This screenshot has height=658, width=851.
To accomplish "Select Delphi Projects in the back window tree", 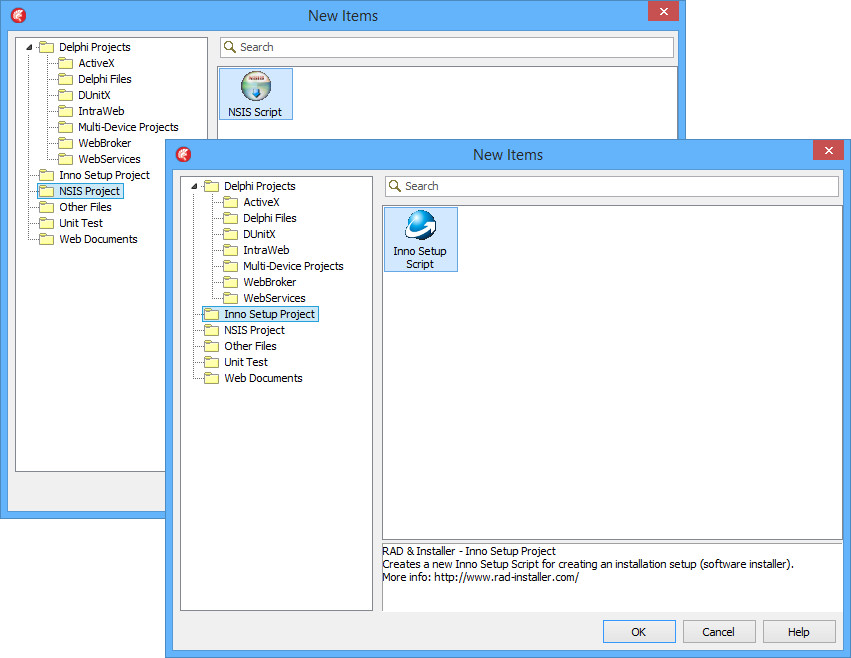I will coord(95,47).
